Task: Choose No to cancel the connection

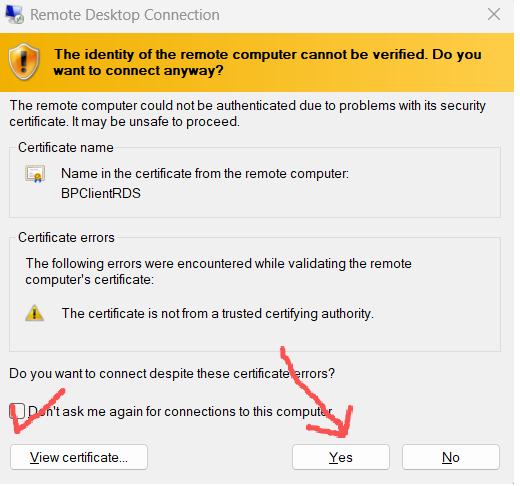Action: pos(451,457)
